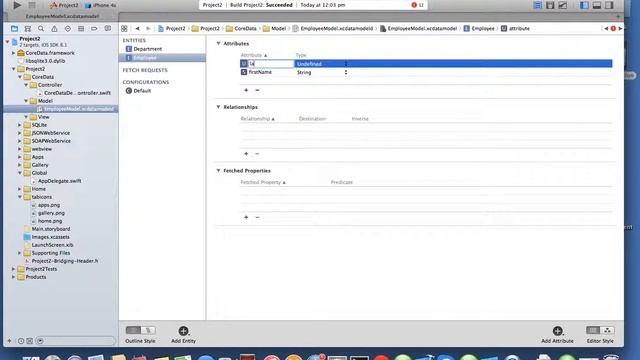Click the minus button under Attributes table
This screenshot has height=360, width=640.
(257, 90)
